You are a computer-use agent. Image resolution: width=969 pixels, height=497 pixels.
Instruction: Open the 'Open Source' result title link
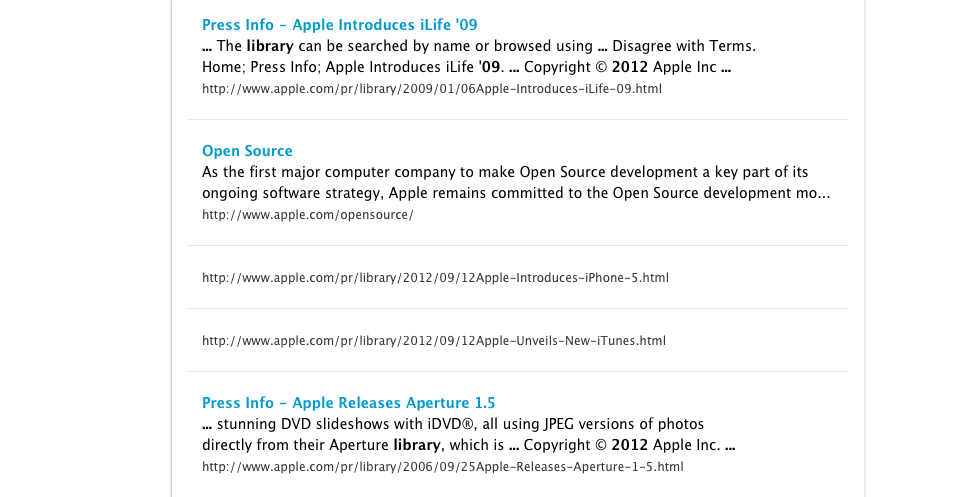247,151
